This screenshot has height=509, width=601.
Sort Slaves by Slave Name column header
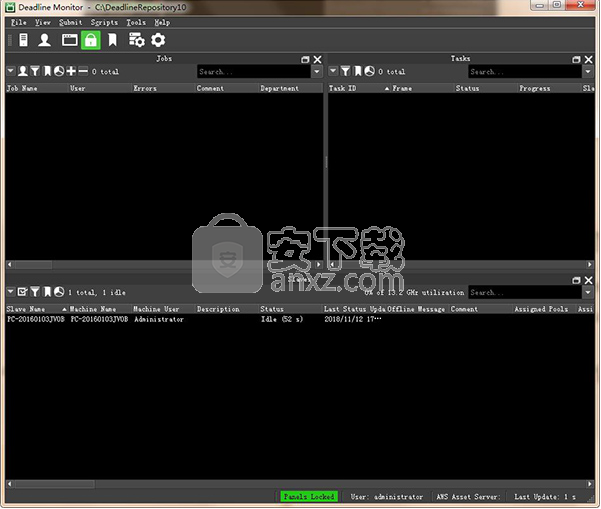[37, 309]
